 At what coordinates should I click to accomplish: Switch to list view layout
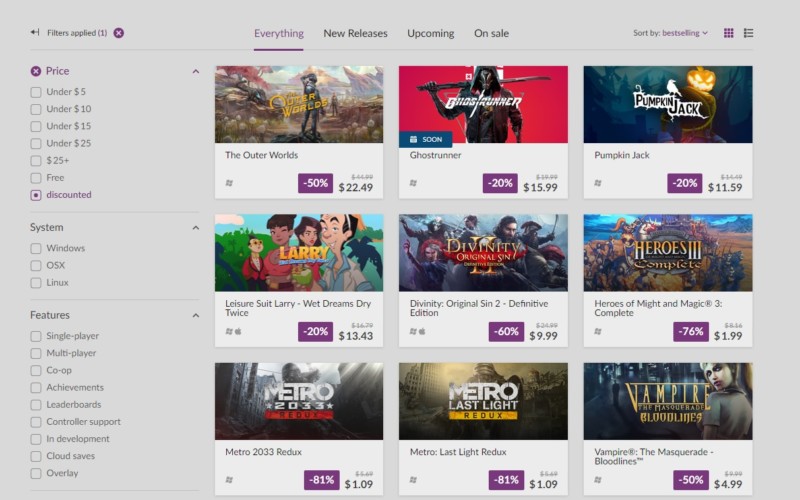(x=749, y=33)
